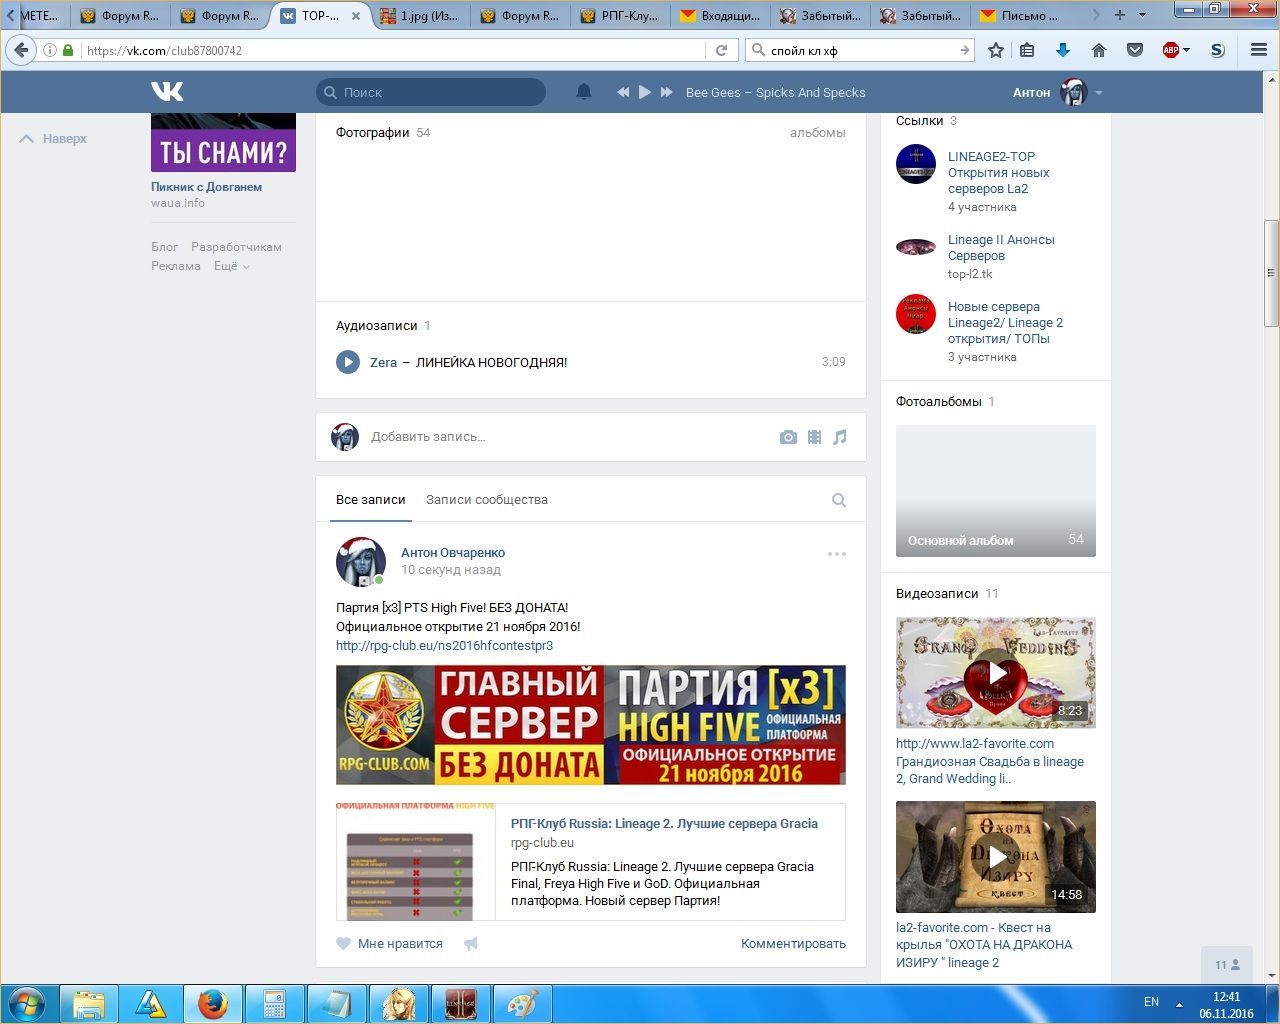Click the page vertical scrollbar thumb
This screenshot has height=1024, width=1280.
pos(1271,273)
